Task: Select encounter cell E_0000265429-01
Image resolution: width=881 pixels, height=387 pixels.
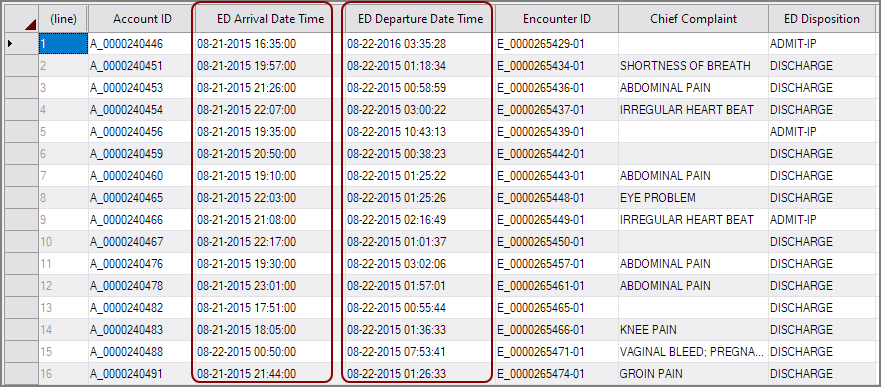Action: point(557,44)
